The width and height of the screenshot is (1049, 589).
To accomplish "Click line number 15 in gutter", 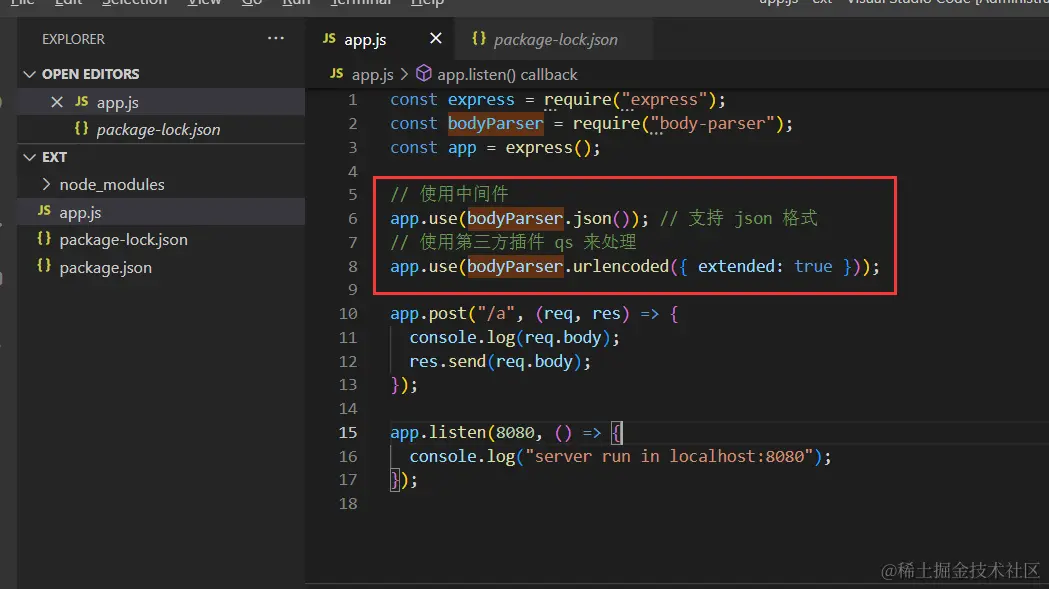I will point(348,432).
